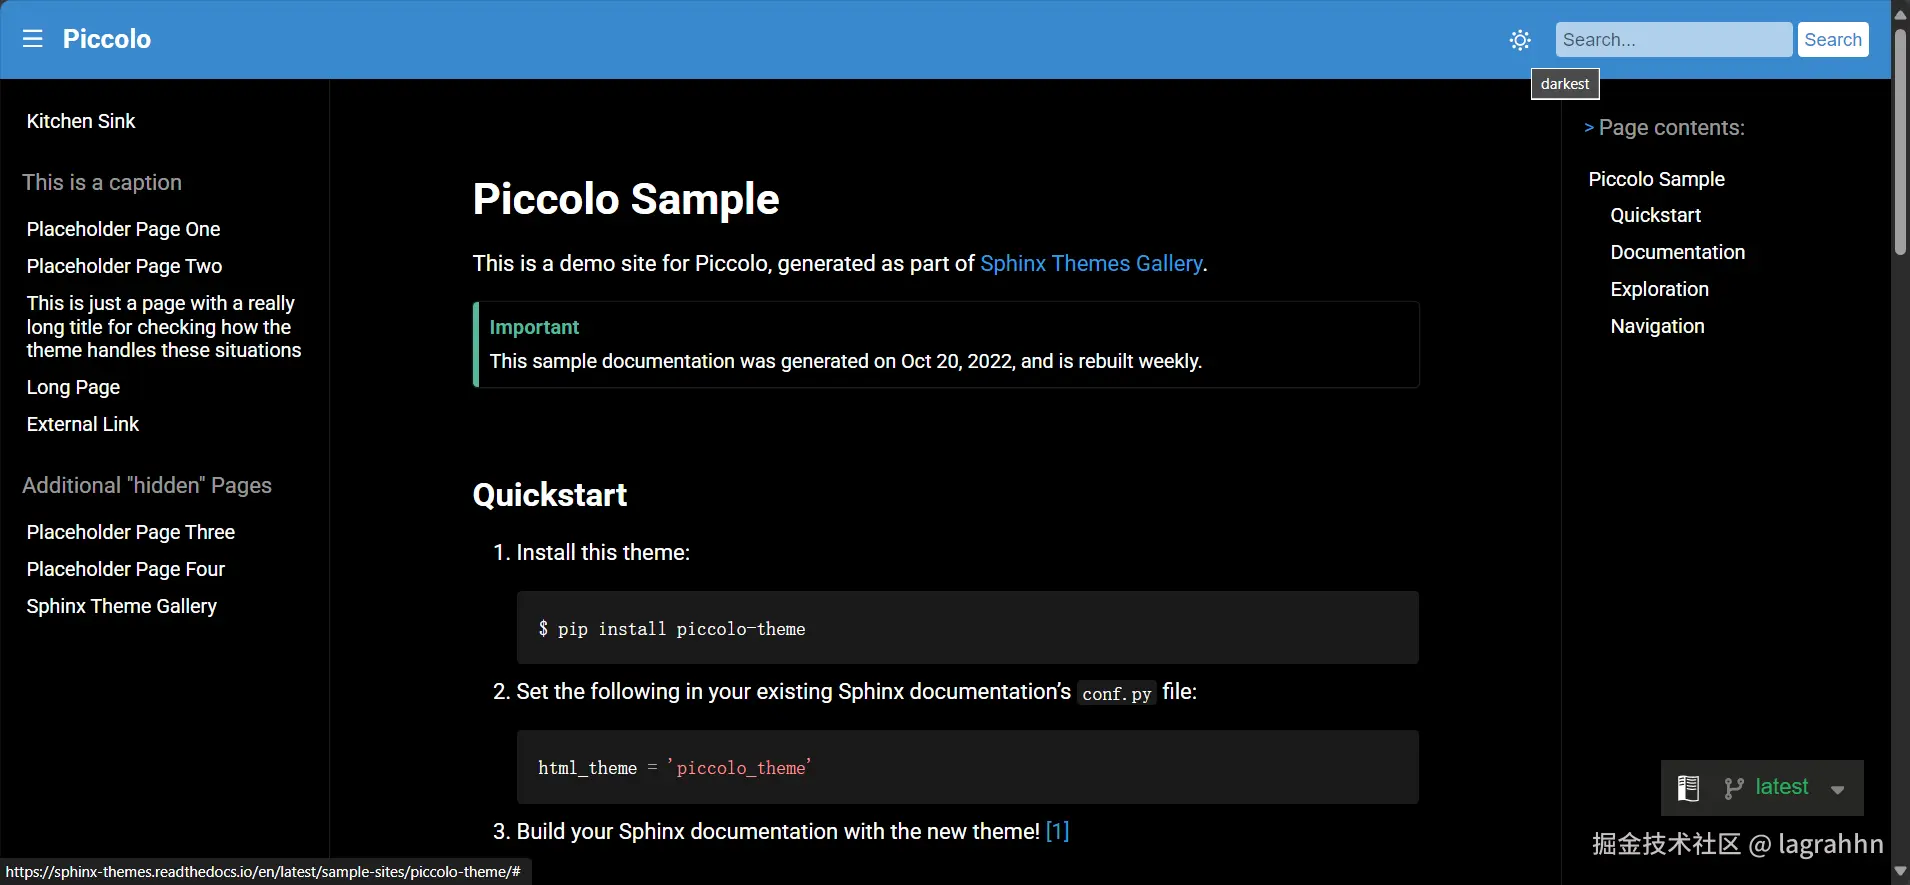Click the footnote [1] reference

(x=1057, y=831)
